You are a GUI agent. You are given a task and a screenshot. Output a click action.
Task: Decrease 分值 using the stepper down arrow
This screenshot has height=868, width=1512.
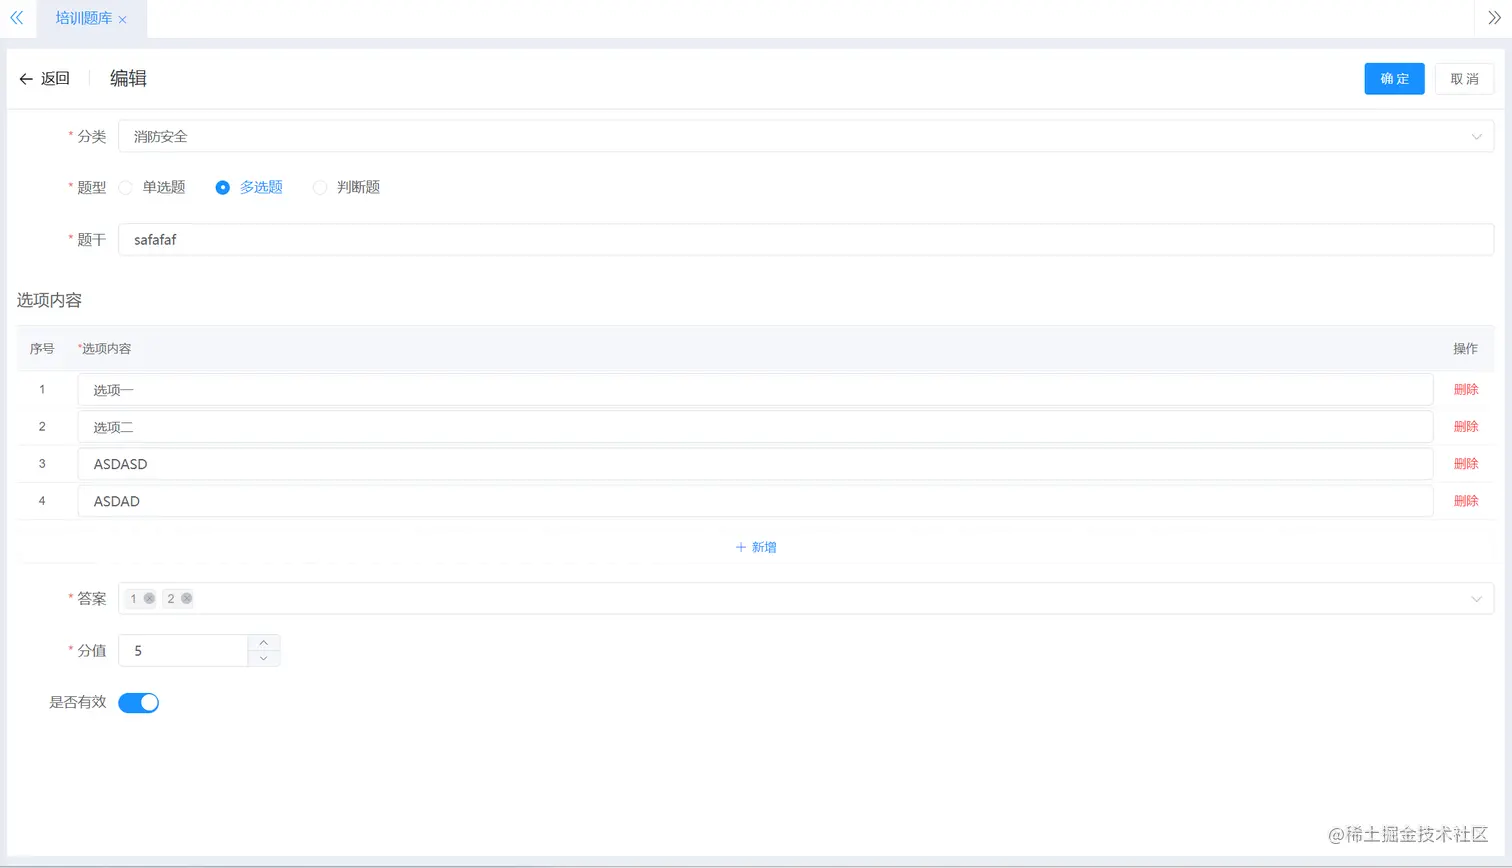tap(264, 658)
